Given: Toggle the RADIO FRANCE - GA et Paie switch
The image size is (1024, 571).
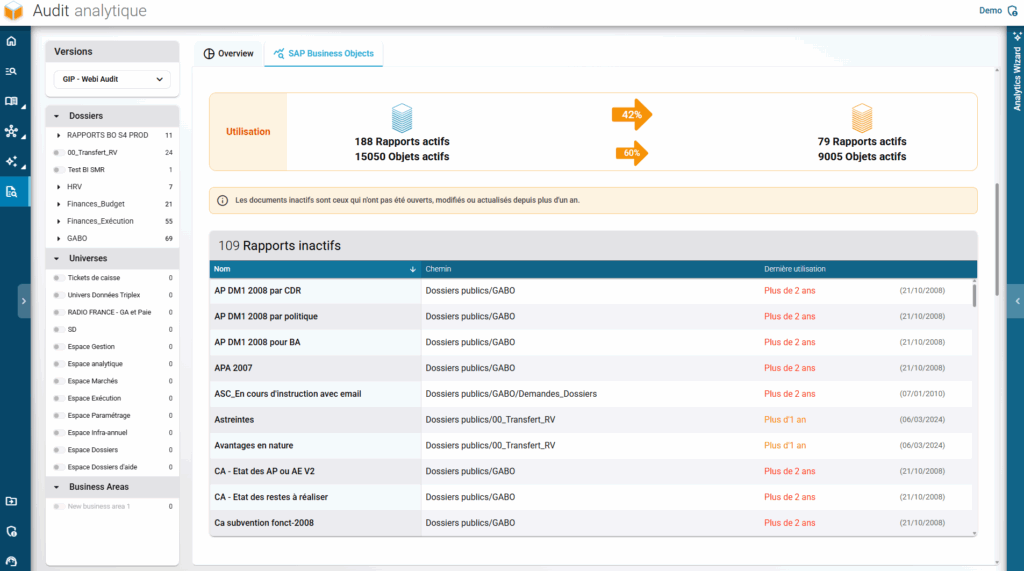Looking at the screenshot, I should pos(57,312).
